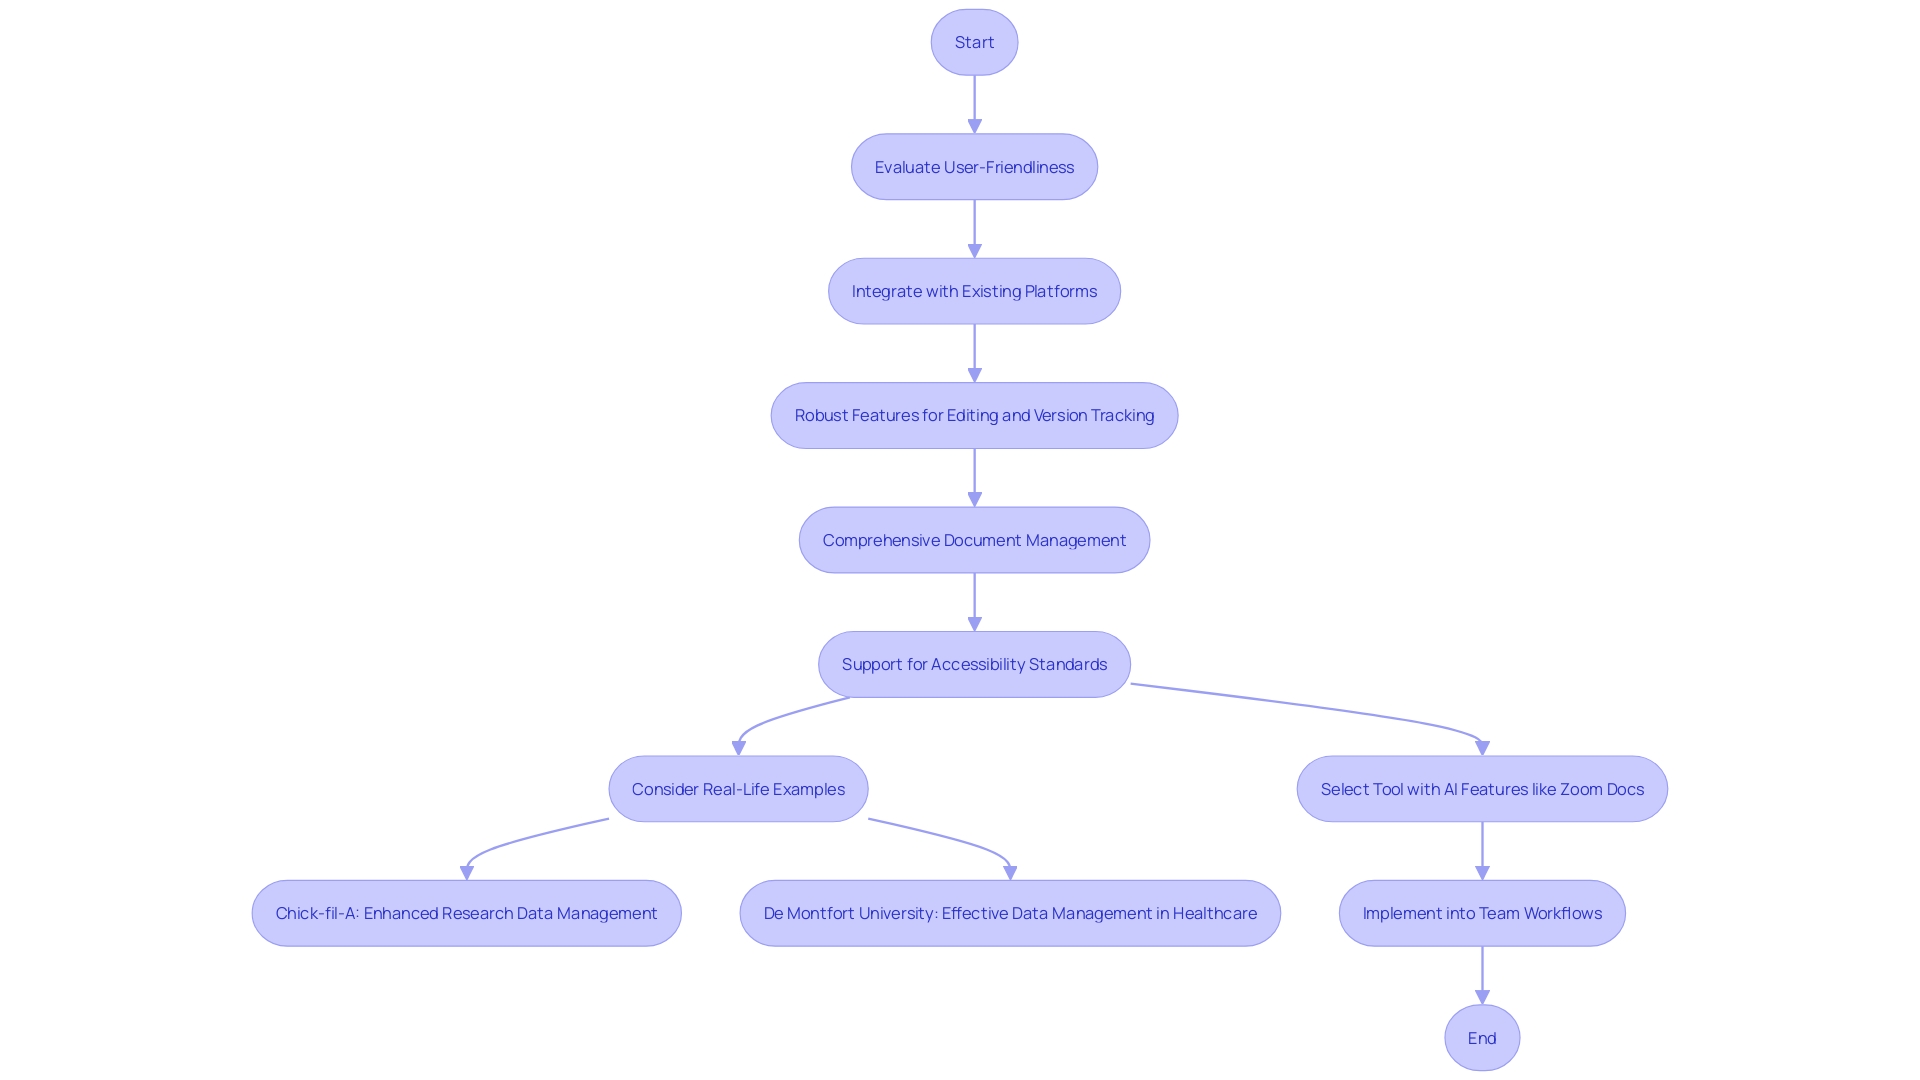Expand the Consider Real-Life Examples branch
The width and height of the screenshot is (1920, 1080).
[x=738, y=789]
